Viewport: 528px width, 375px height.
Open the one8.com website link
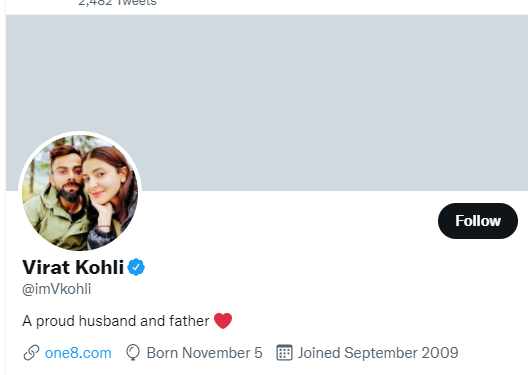[x=78, y=353]
